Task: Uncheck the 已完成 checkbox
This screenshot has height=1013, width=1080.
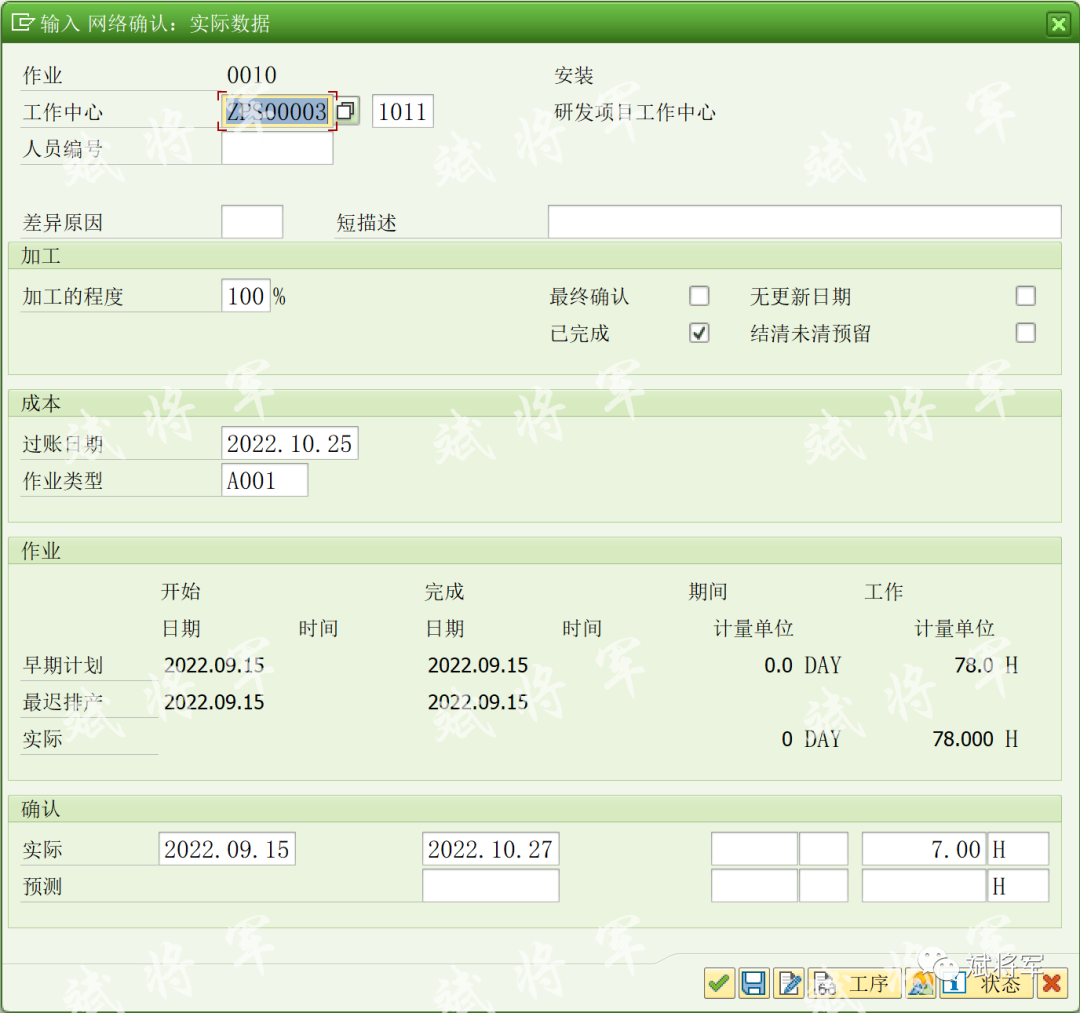Action: click(699, 333)
